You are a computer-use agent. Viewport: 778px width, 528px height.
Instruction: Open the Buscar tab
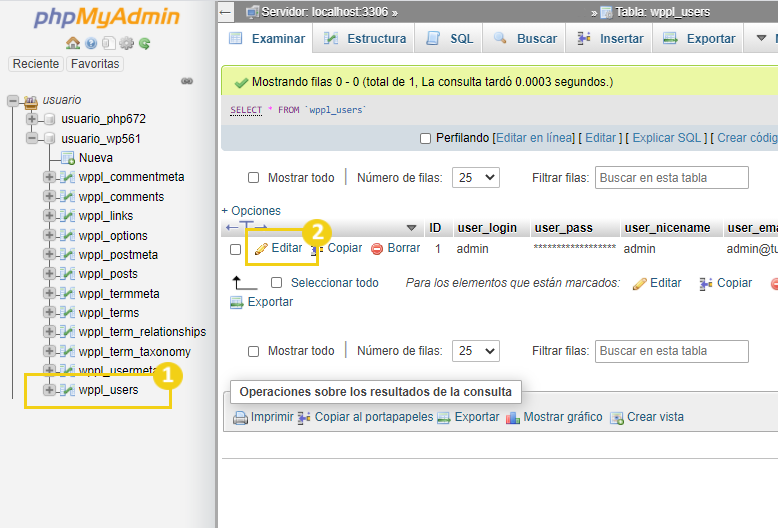click(525, 38)
